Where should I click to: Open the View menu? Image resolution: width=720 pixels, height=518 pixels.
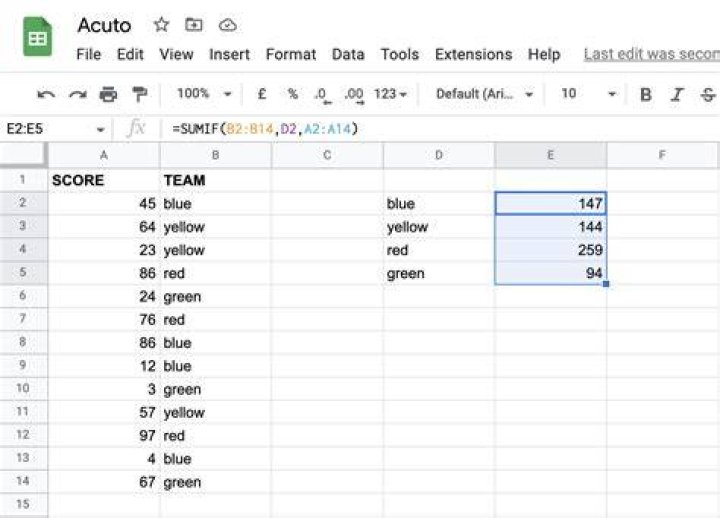pyautogui.click(x=176, y=55)
